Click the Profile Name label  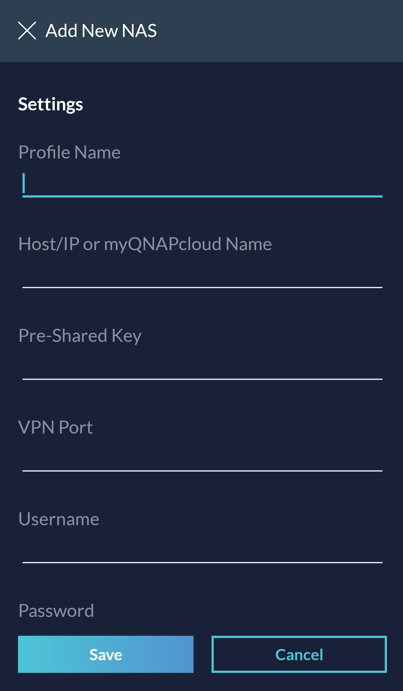pos(69,152)
